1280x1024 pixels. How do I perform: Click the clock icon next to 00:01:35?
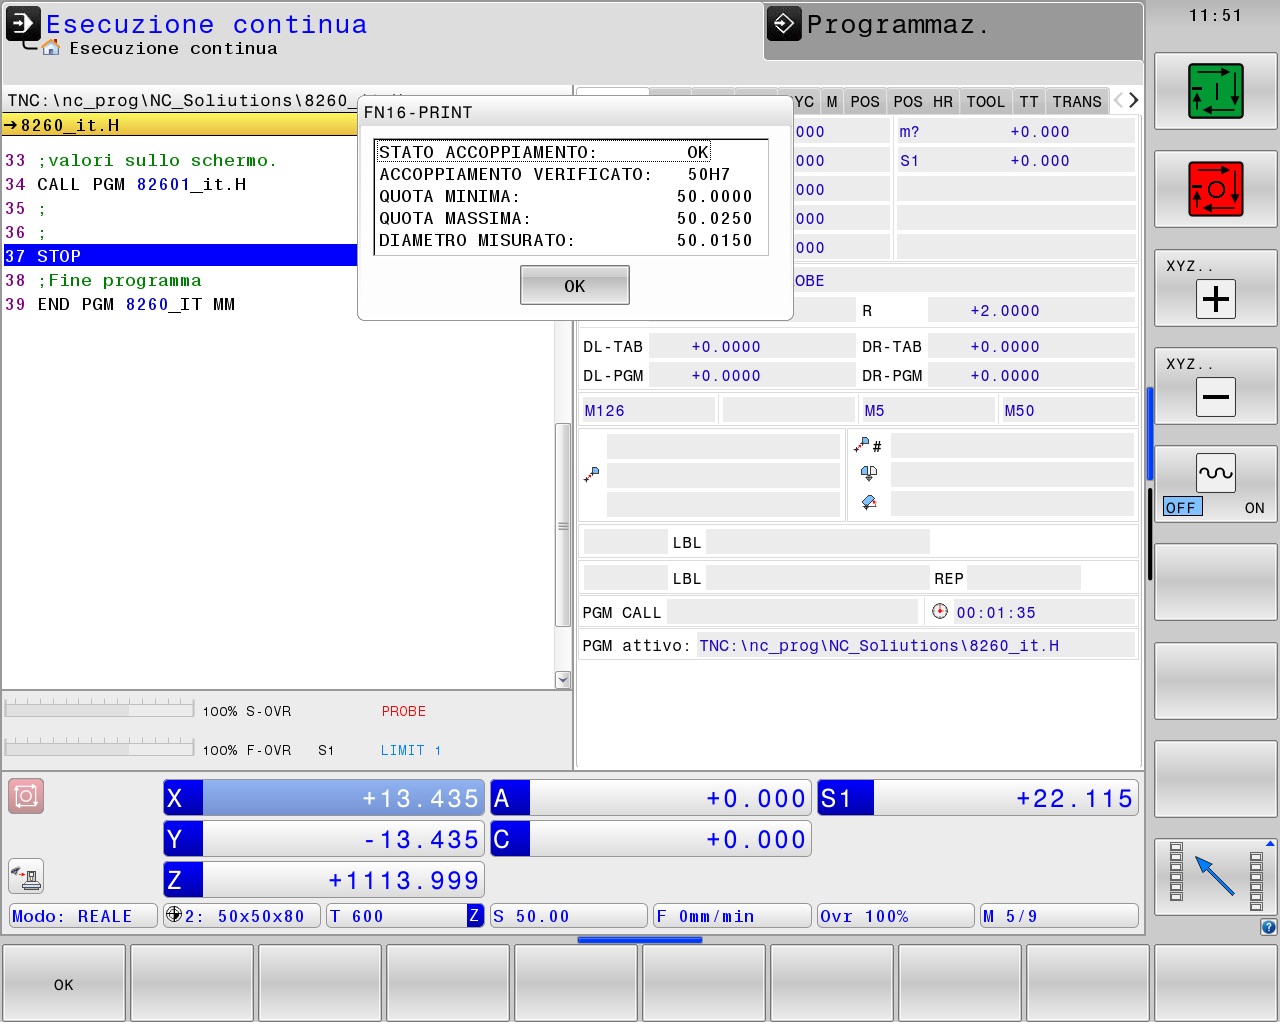pos(939,611)
